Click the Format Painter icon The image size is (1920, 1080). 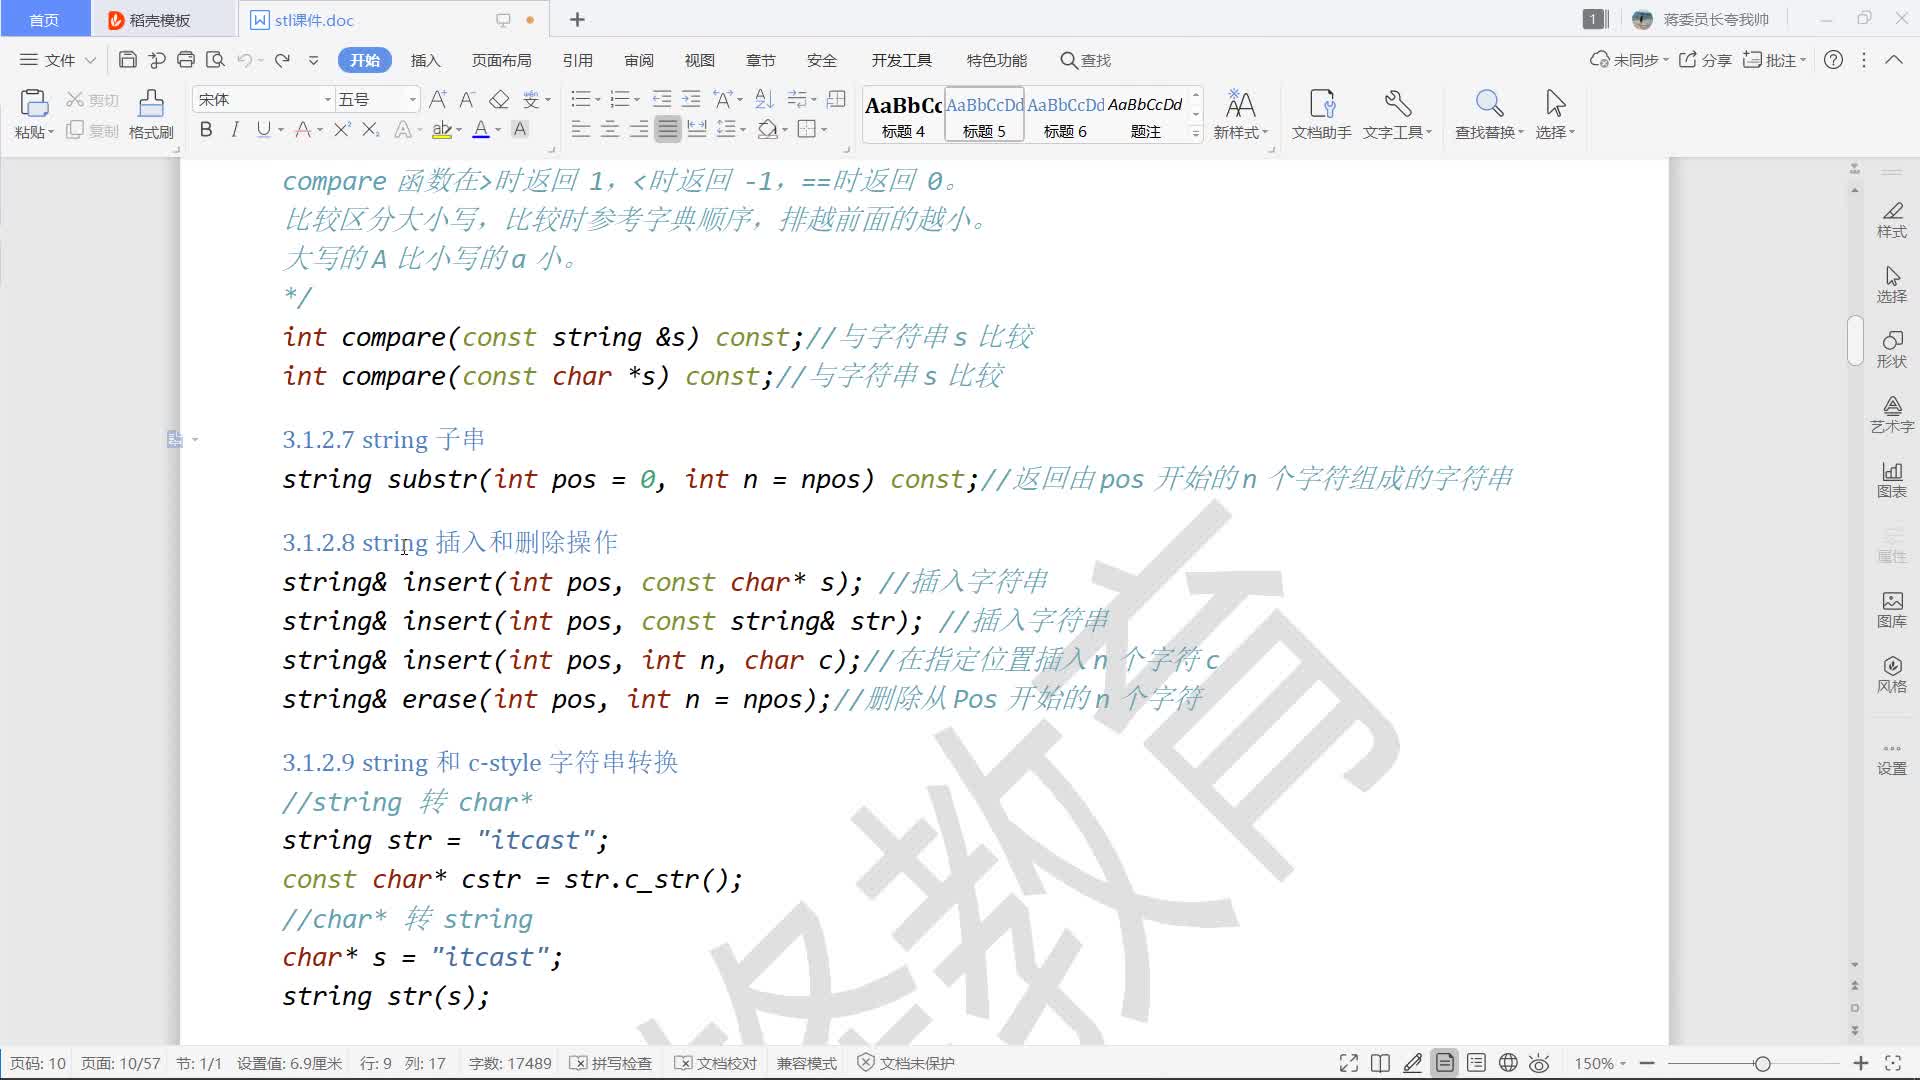(151, 103)
